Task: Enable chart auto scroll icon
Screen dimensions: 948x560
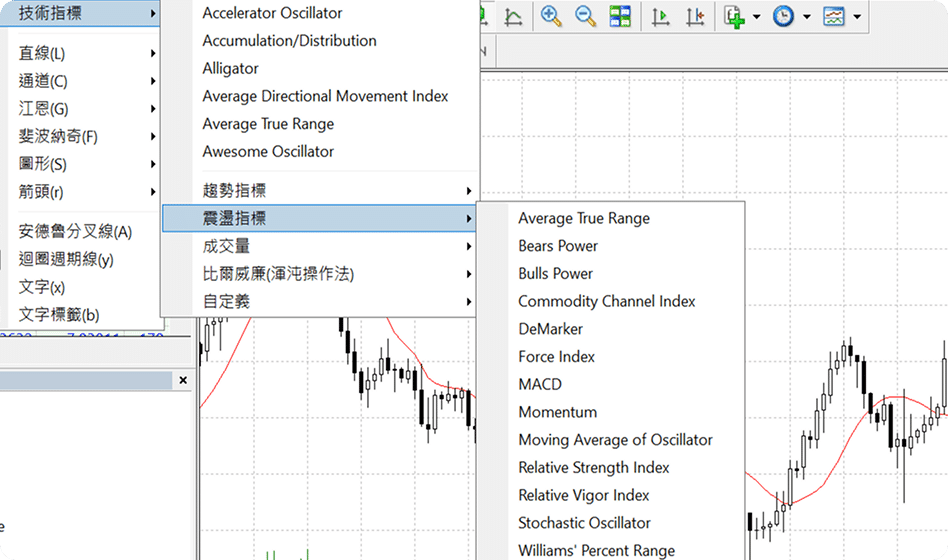Action: [x=661, y=16]
